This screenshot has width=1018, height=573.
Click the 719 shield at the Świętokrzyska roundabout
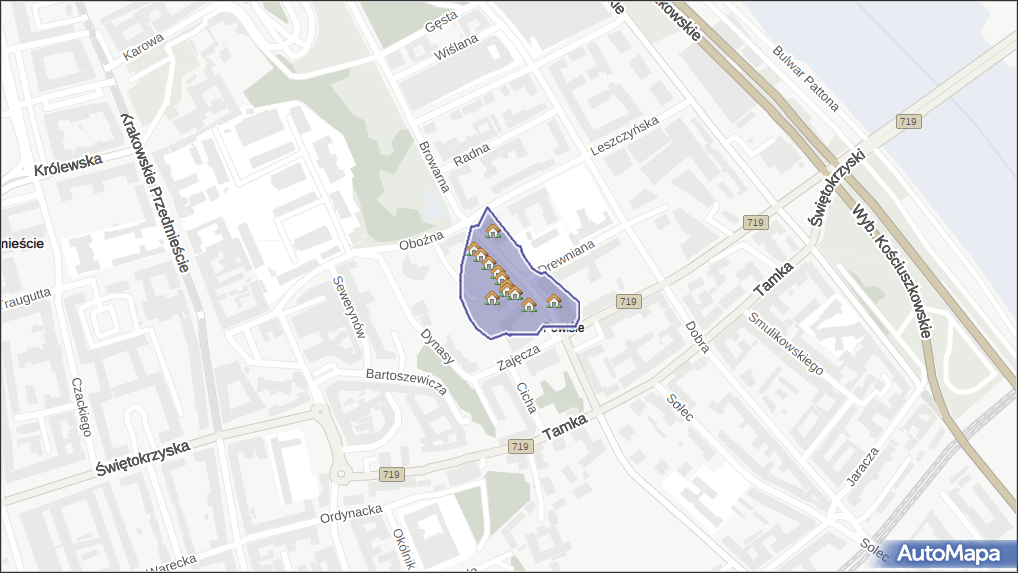(391, 475)
